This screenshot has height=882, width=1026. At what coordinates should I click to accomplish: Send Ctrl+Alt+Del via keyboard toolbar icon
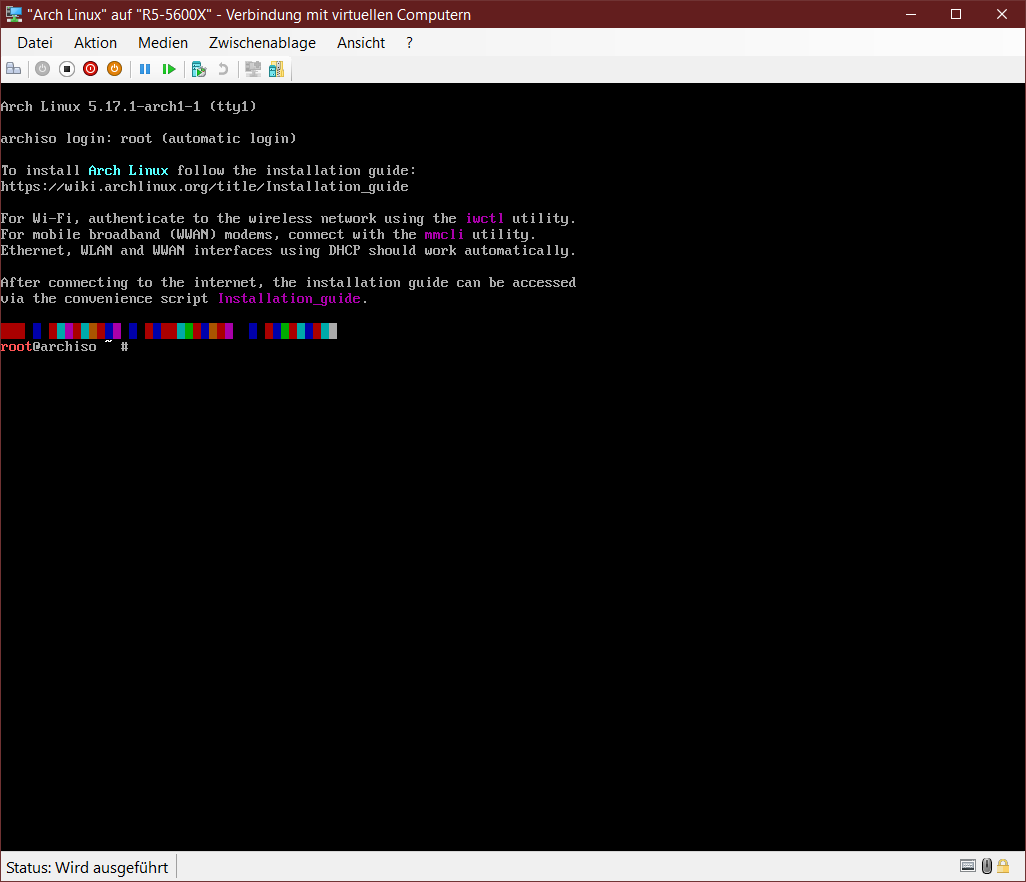(14, 69)
